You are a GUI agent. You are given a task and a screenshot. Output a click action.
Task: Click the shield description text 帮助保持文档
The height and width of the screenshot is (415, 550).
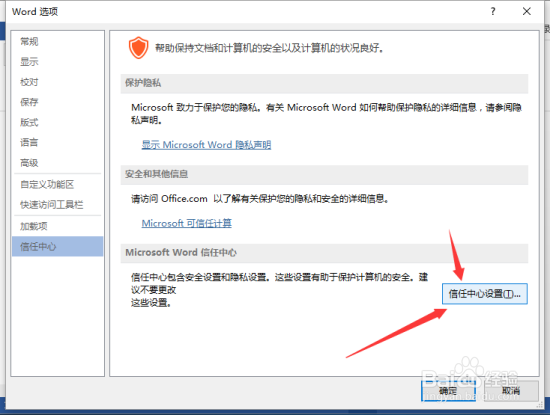point(269,48)
